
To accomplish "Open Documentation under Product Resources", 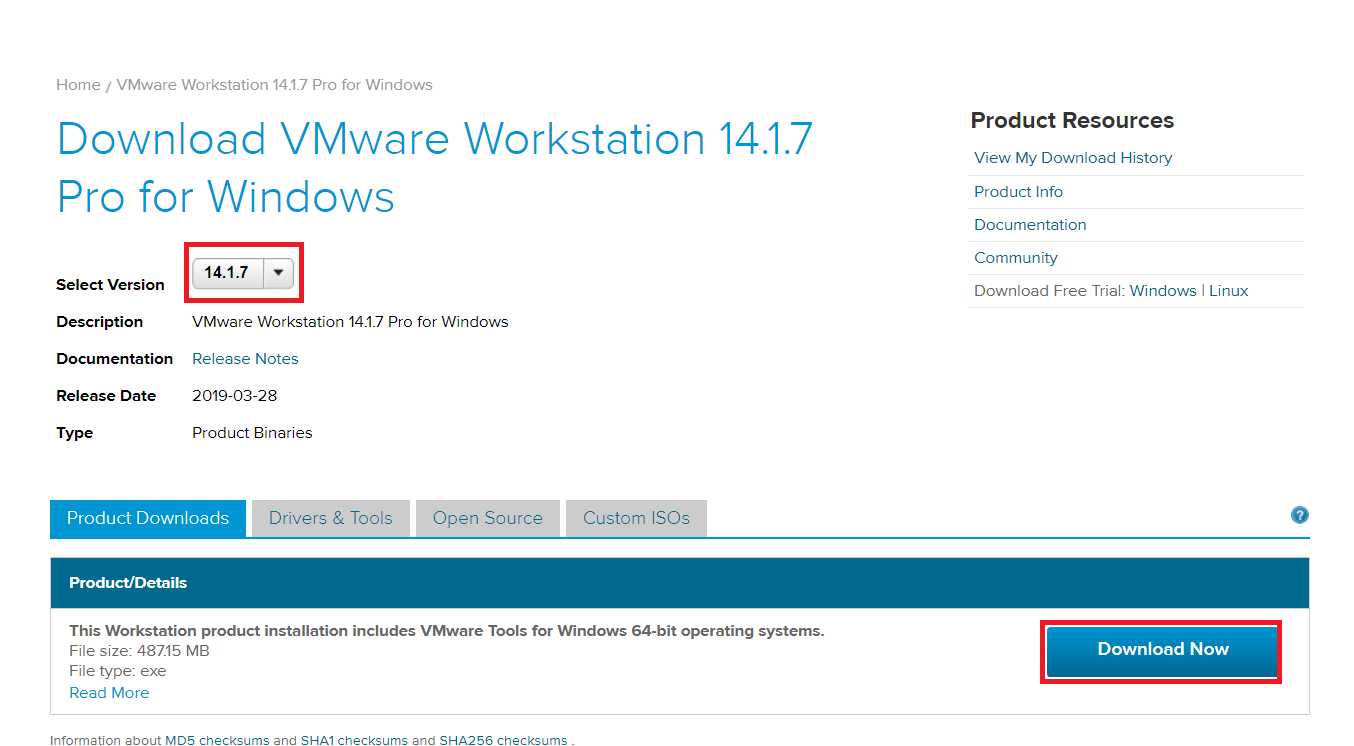I will point(1030,225).
